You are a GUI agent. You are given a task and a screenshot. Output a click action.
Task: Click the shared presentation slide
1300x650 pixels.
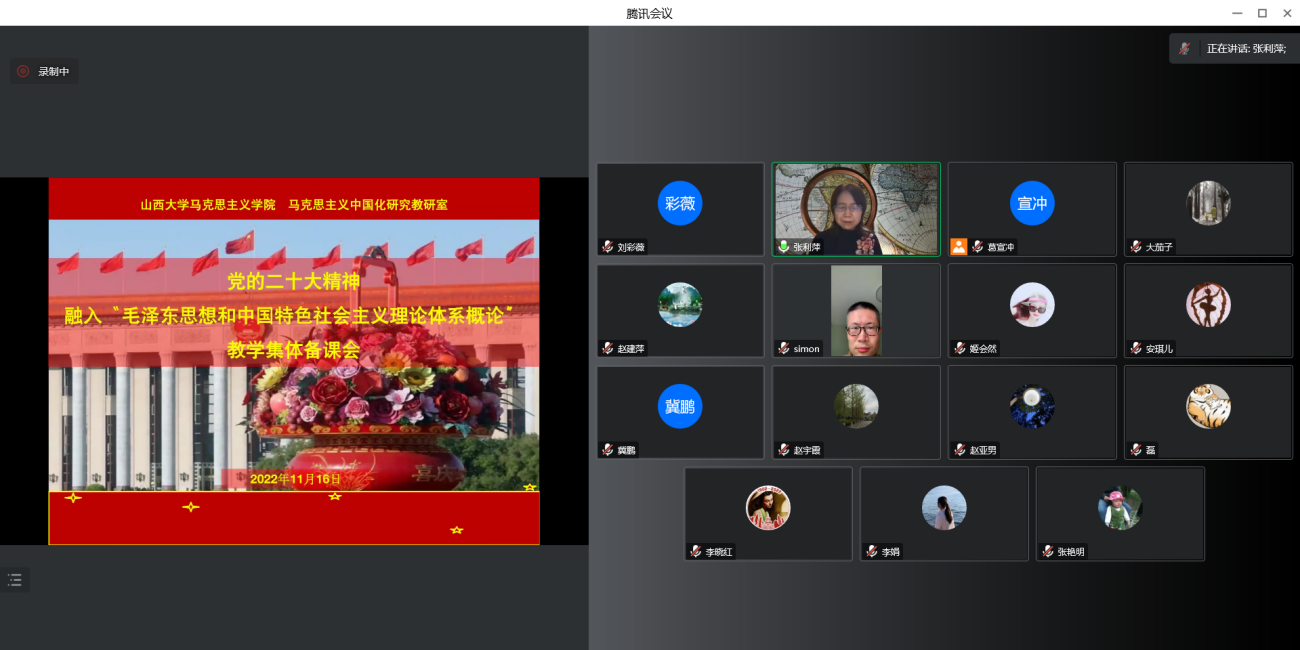294,360
